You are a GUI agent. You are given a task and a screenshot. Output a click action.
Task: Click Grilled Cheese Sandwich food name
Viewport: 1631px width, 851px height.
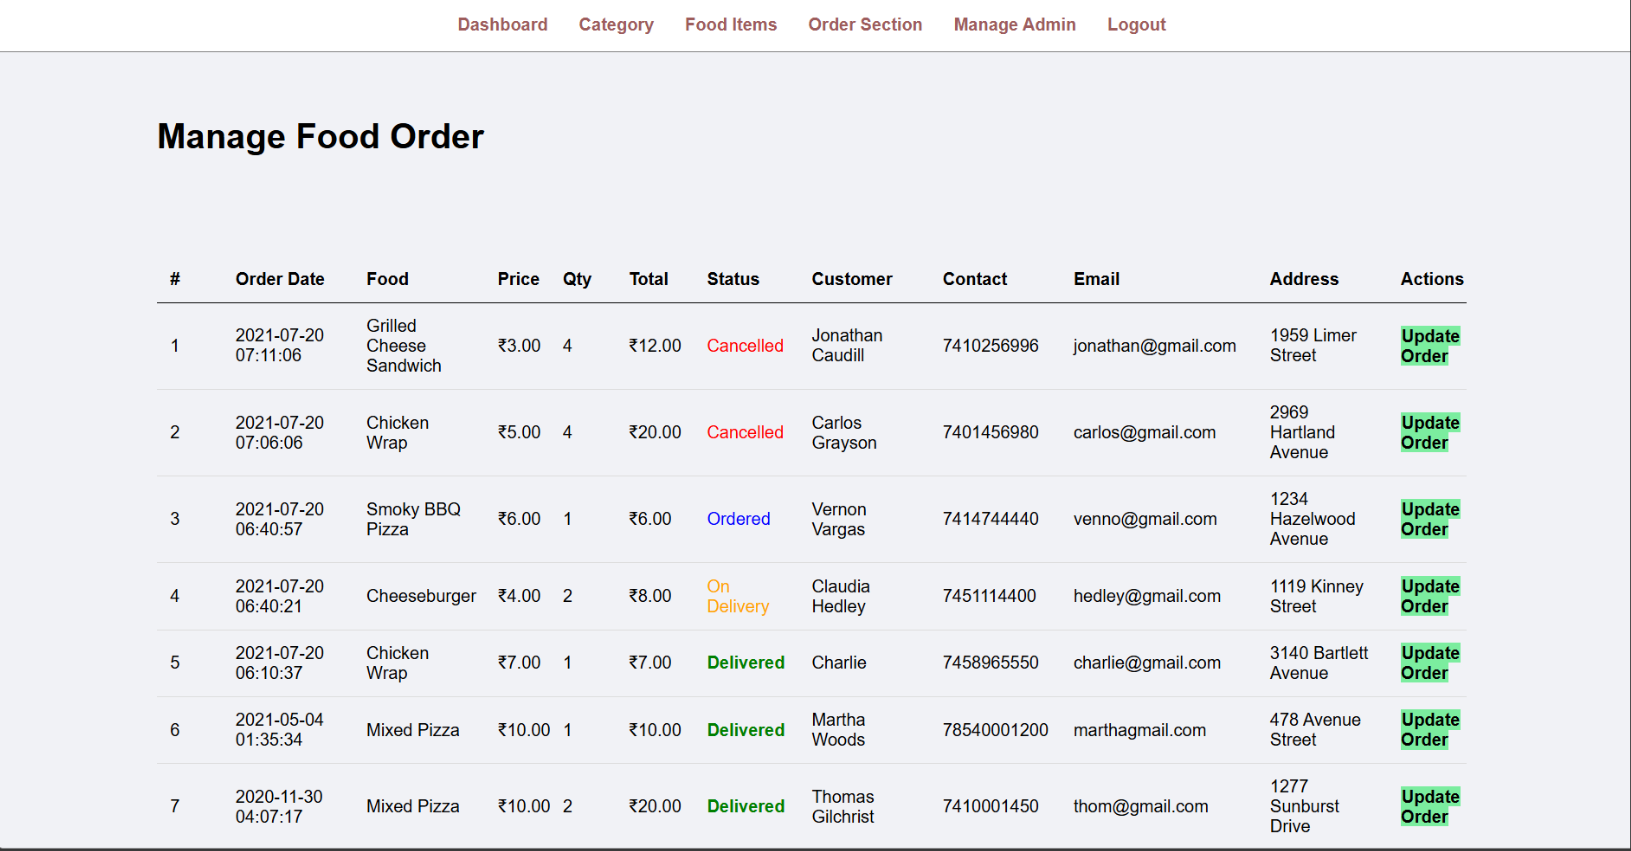404,346
